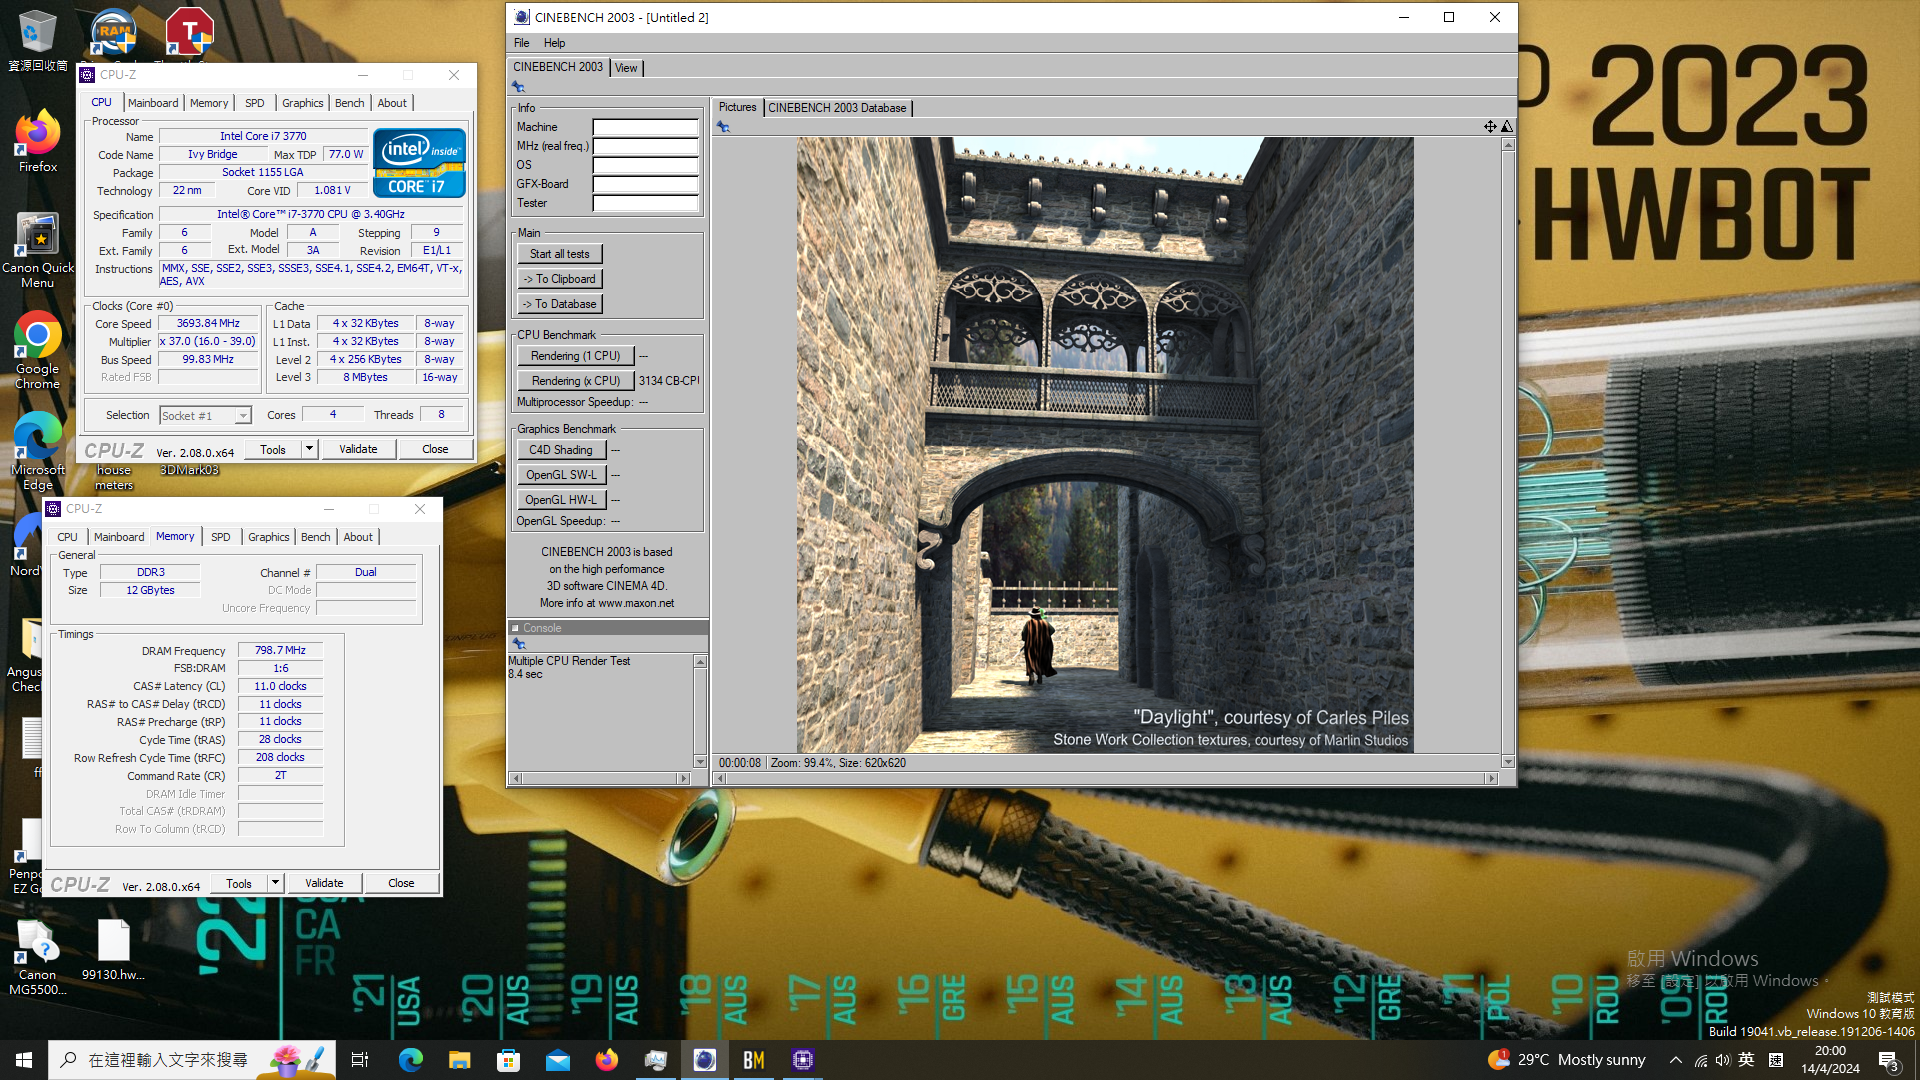Open the 99130.hw file on the desktop
This screenshot has height=1080, width=1920.
click(113, 950)
